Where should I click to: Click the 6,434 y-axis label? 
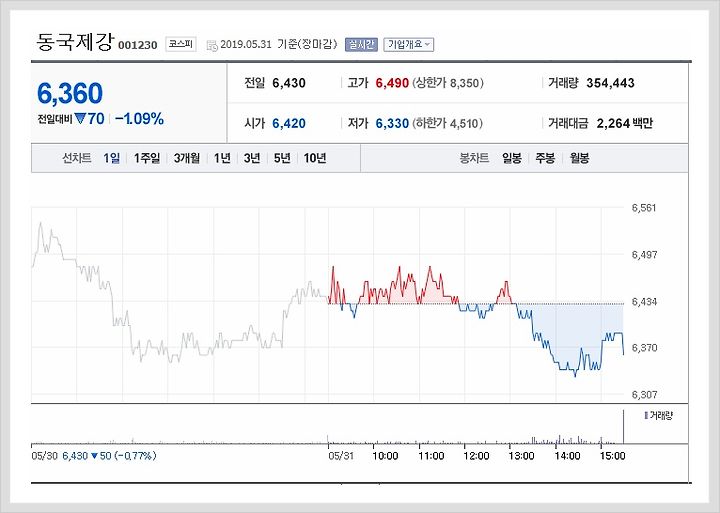coord(644,302)
